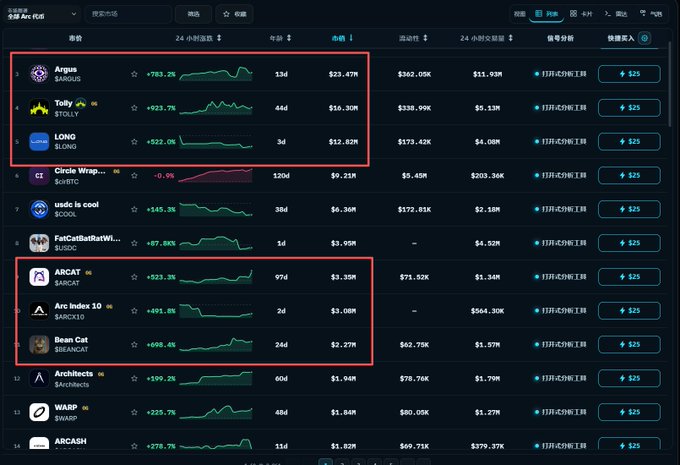Open analysis tool link for Architects
680x465 pixels.
tap(560, 379)
